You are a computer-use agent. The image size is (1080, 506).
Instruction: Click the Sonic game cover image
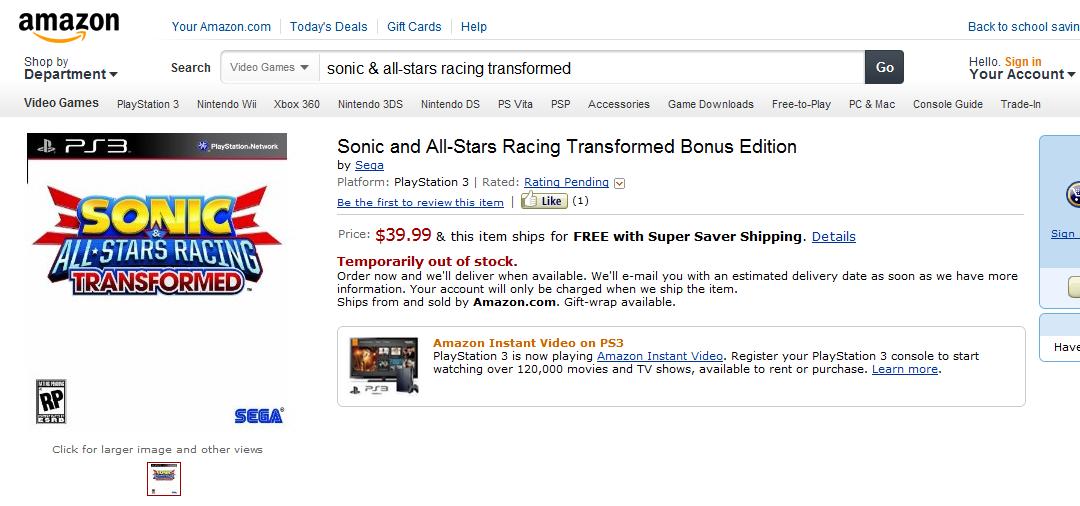157,282
